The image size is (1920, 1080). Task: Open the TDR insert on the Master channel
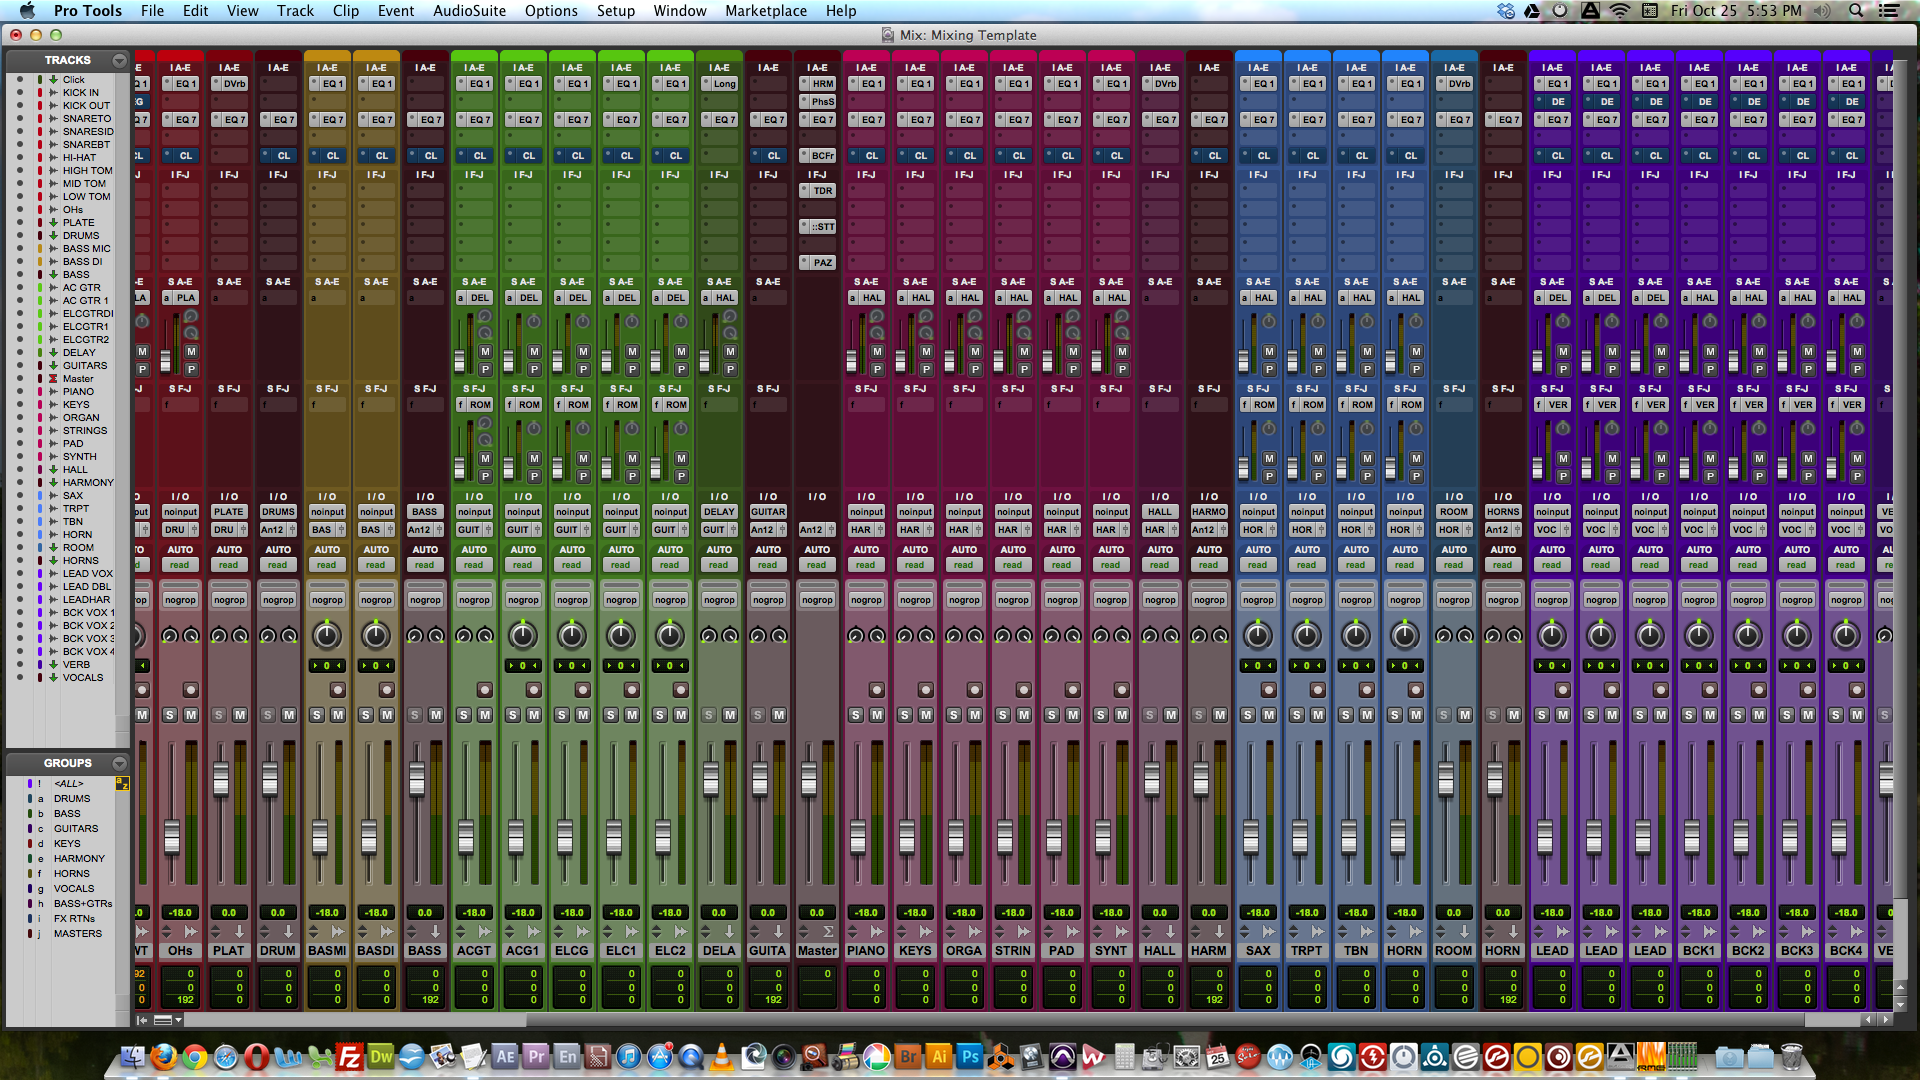click(817, 191)
